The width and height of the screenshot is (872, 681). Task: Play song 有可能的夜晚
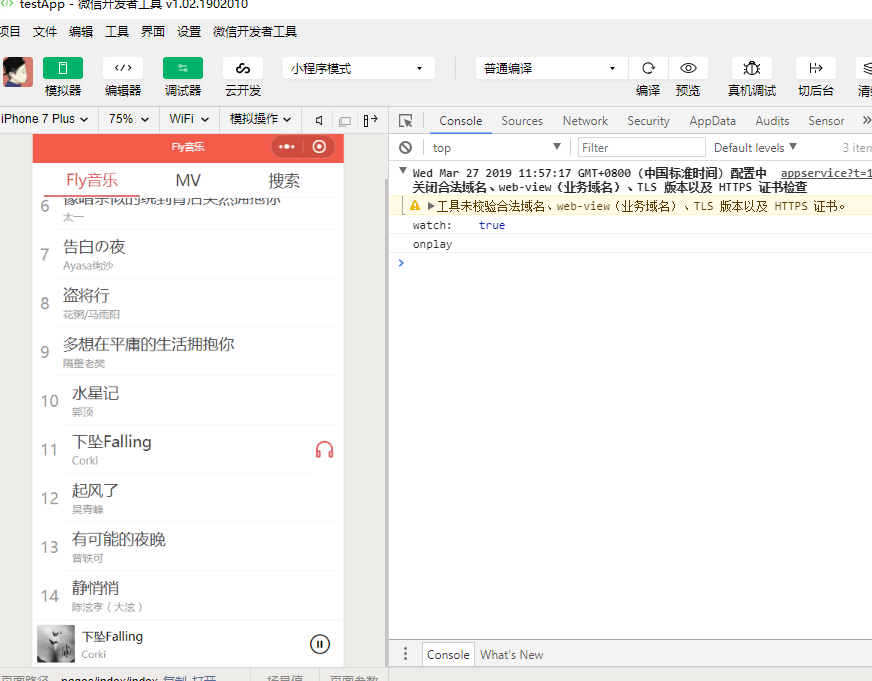pos(189,547)
